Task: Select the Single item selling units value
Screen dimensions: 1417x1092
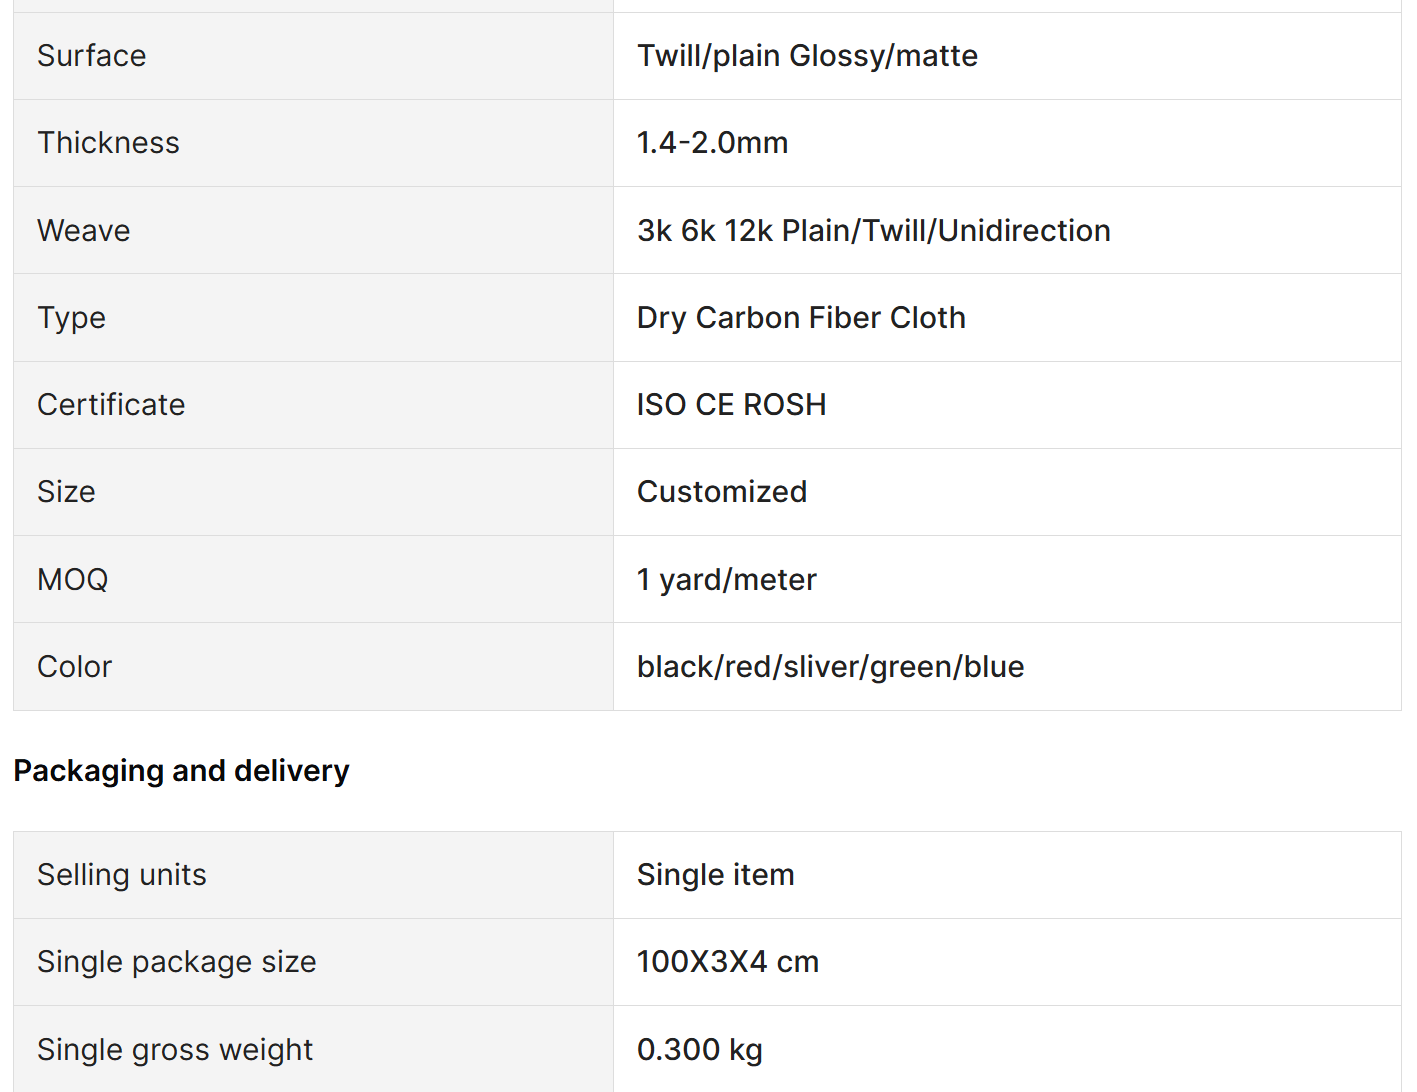Action: coord(716,875)
